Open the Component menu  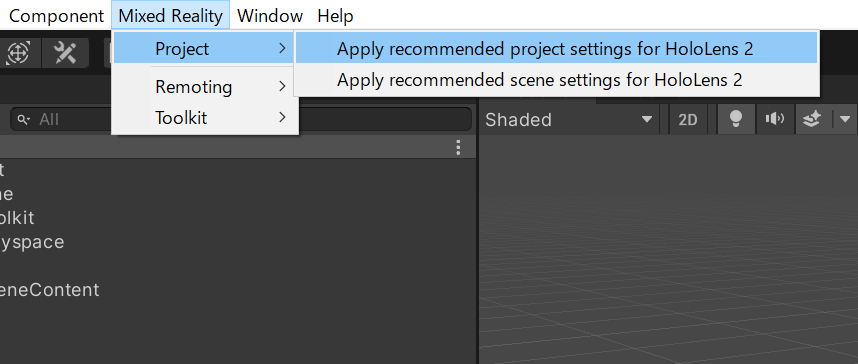coord(56,16)
